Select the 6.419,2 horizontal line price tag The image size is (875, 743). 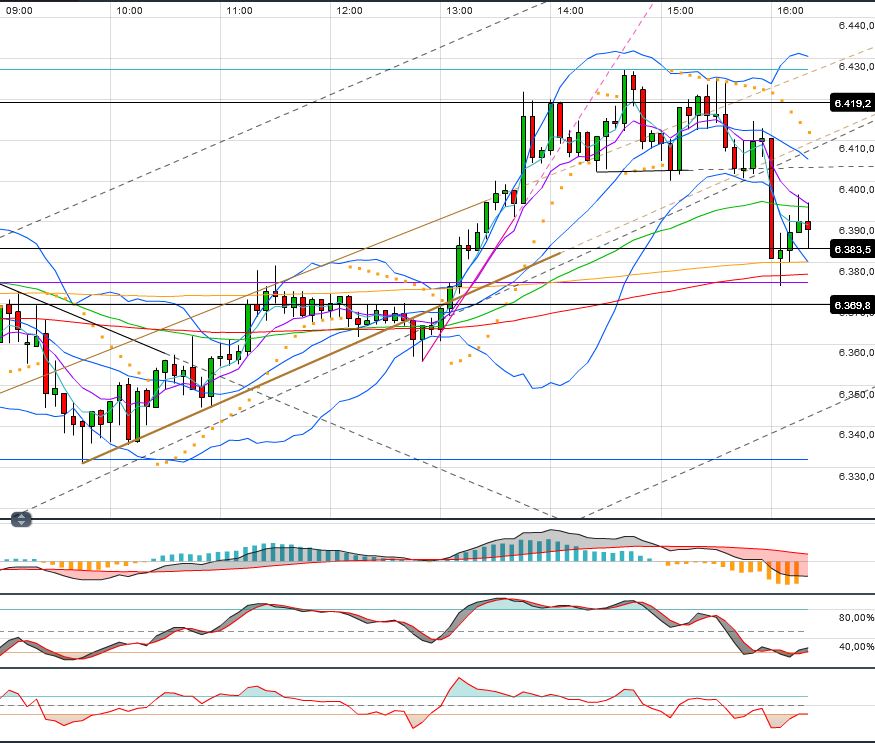point(852,103)
